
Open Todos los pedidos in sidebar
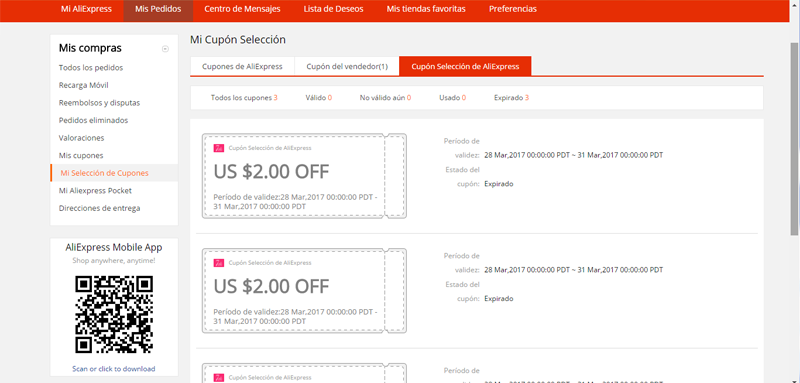click(91, 67)
